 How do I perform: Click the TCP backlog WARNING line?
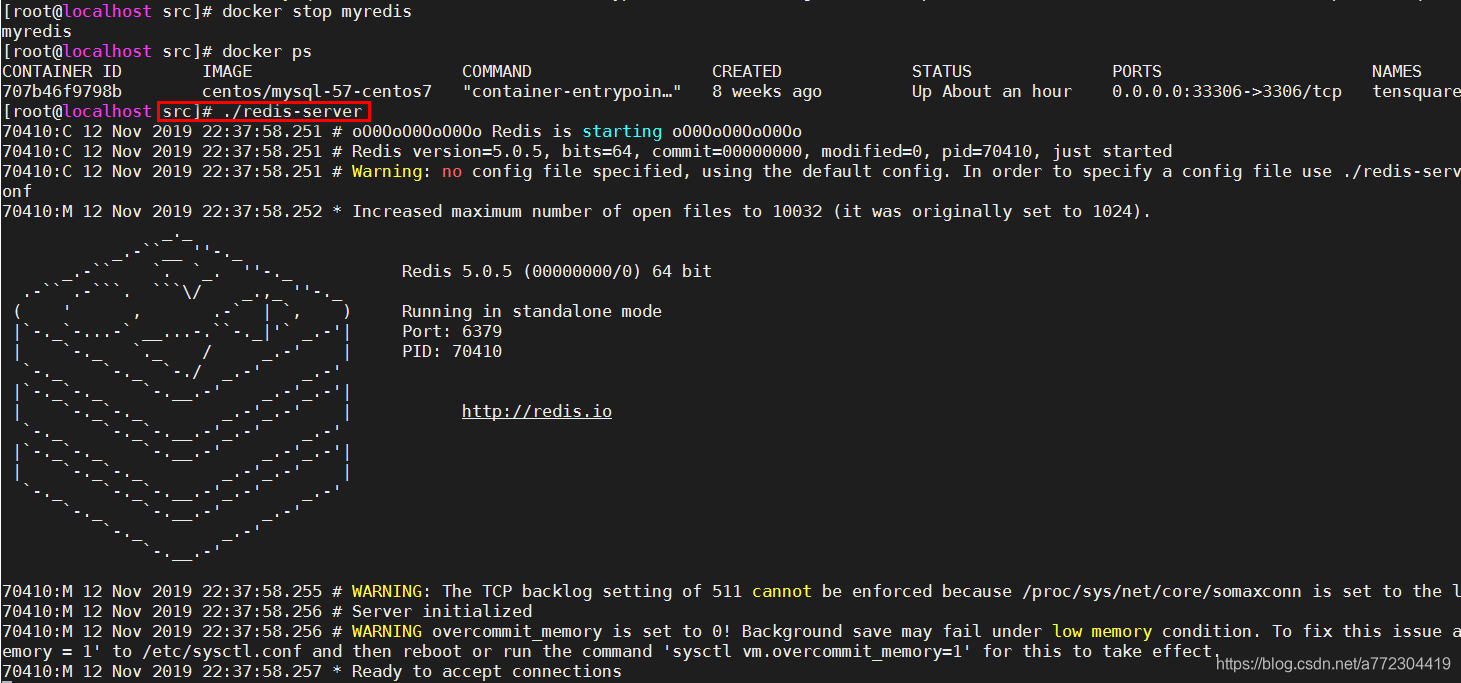point(730,591)
